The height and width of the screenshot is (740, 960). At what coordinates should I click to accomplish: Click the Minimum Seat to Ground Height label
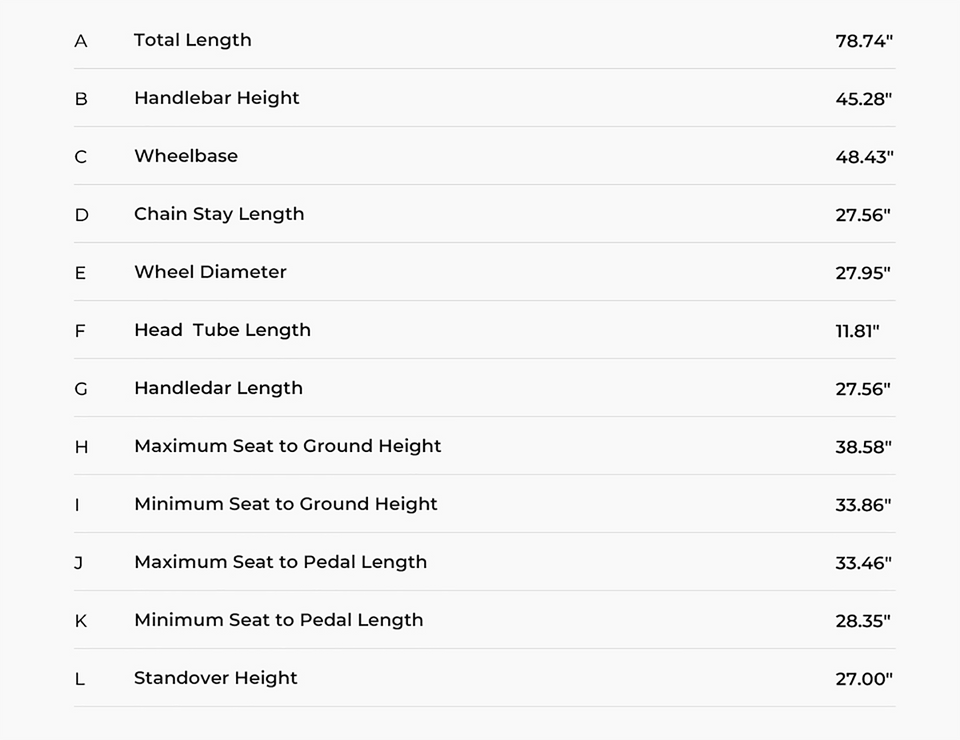tap(285, 504)
